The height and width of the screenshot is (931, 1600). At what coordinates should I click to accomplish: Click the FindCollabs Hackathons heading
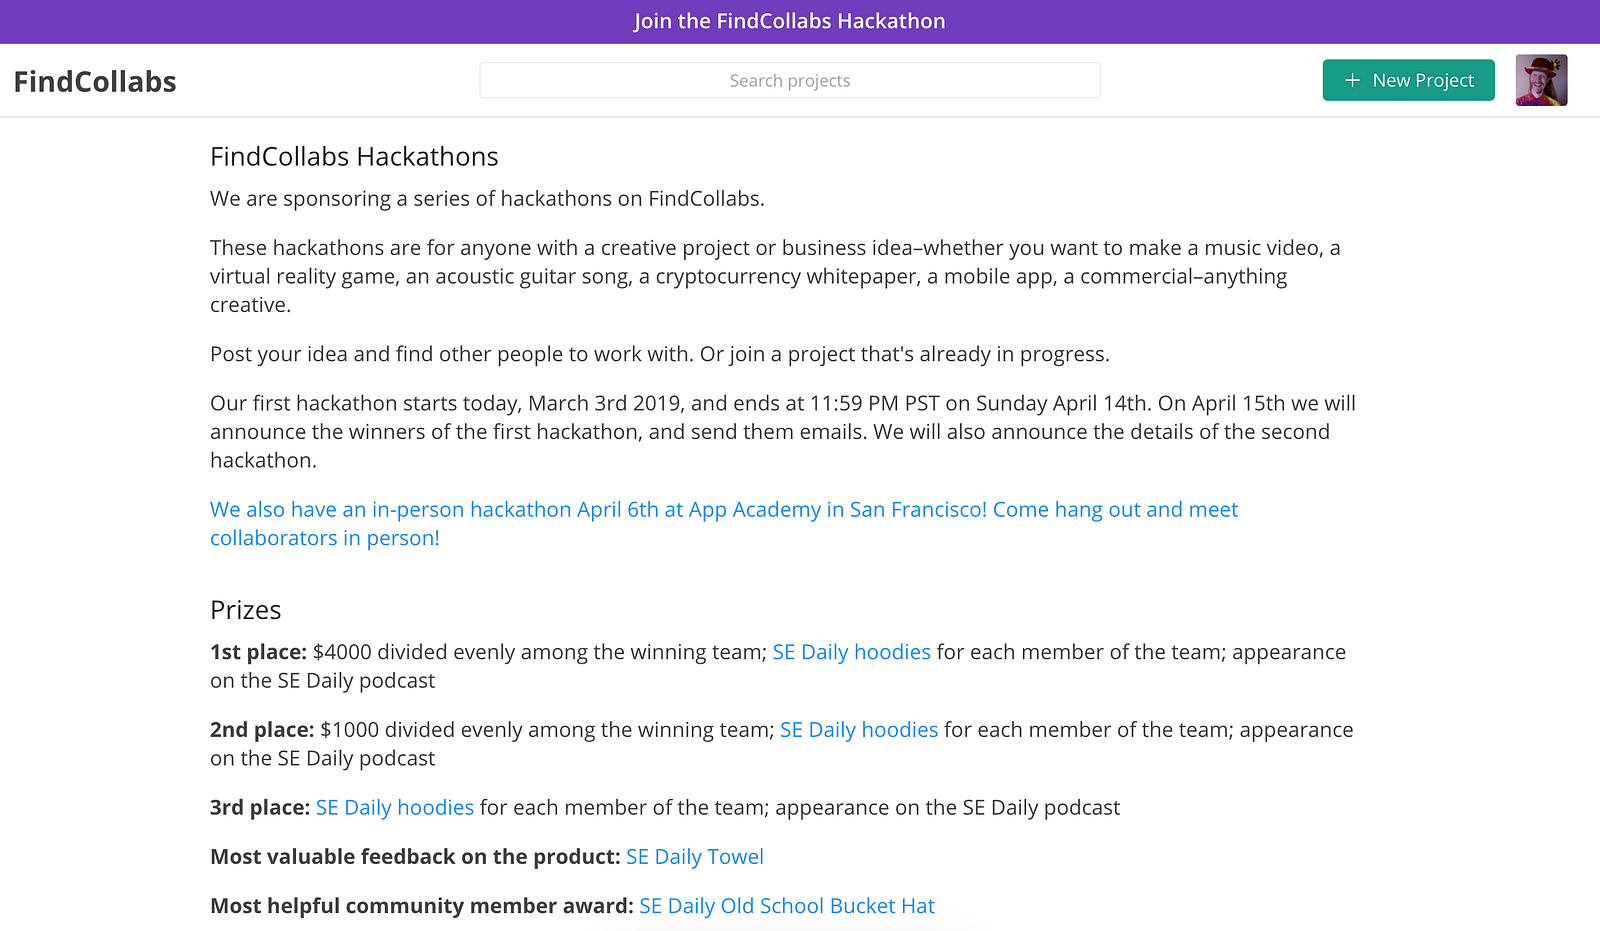coord(354,157)
